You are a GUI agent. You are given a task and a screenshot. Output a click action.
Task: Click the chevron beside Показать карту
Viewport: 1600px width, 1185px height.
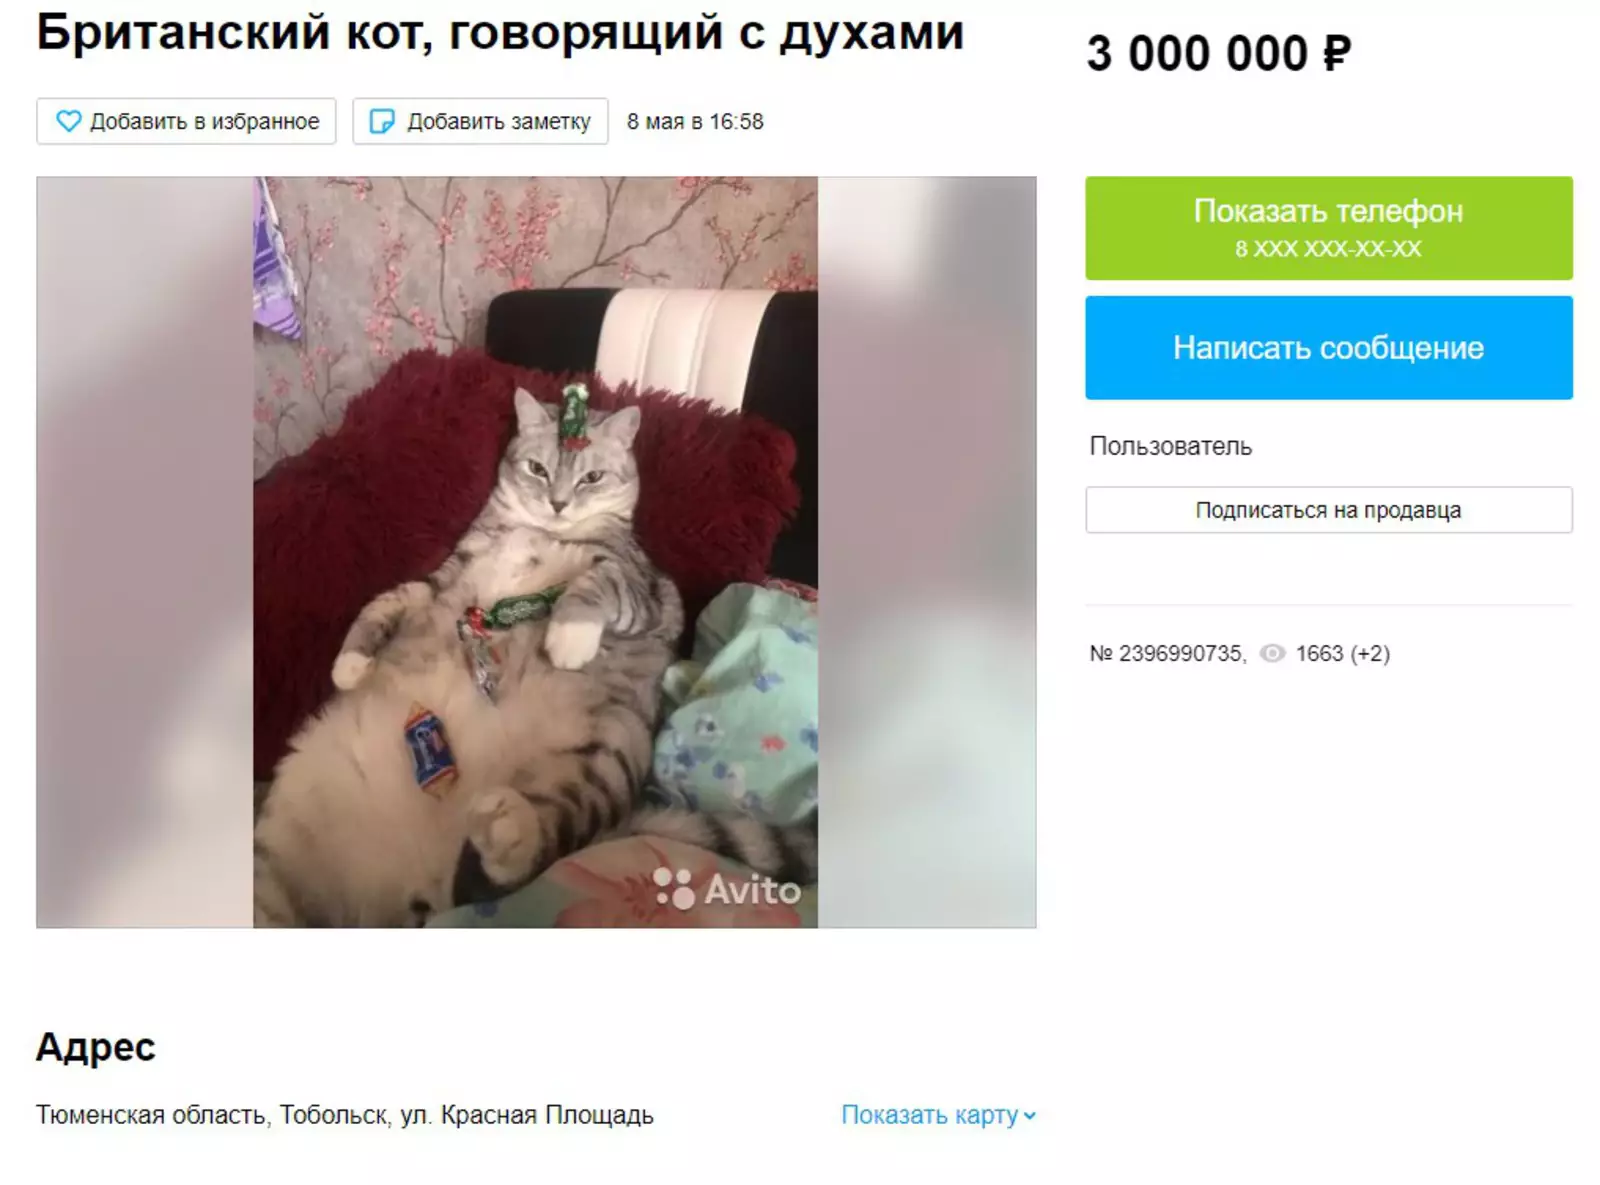click(x=1030, y=1116)
